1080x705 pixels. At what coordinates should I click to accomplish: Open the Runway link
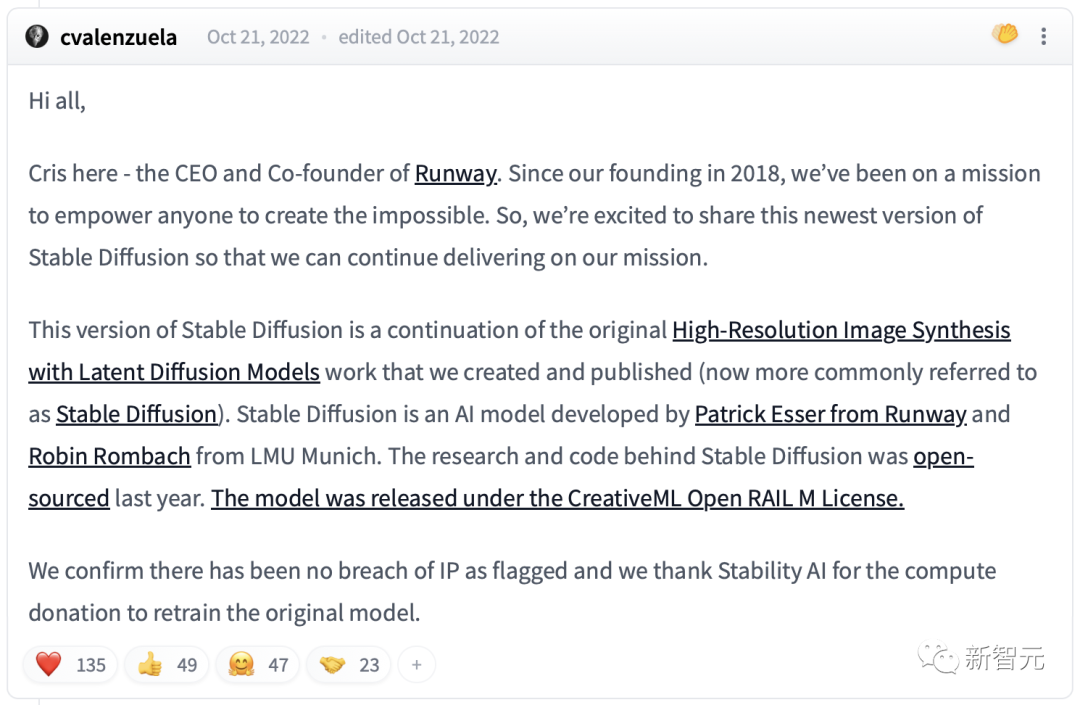(x=455, y=173)
